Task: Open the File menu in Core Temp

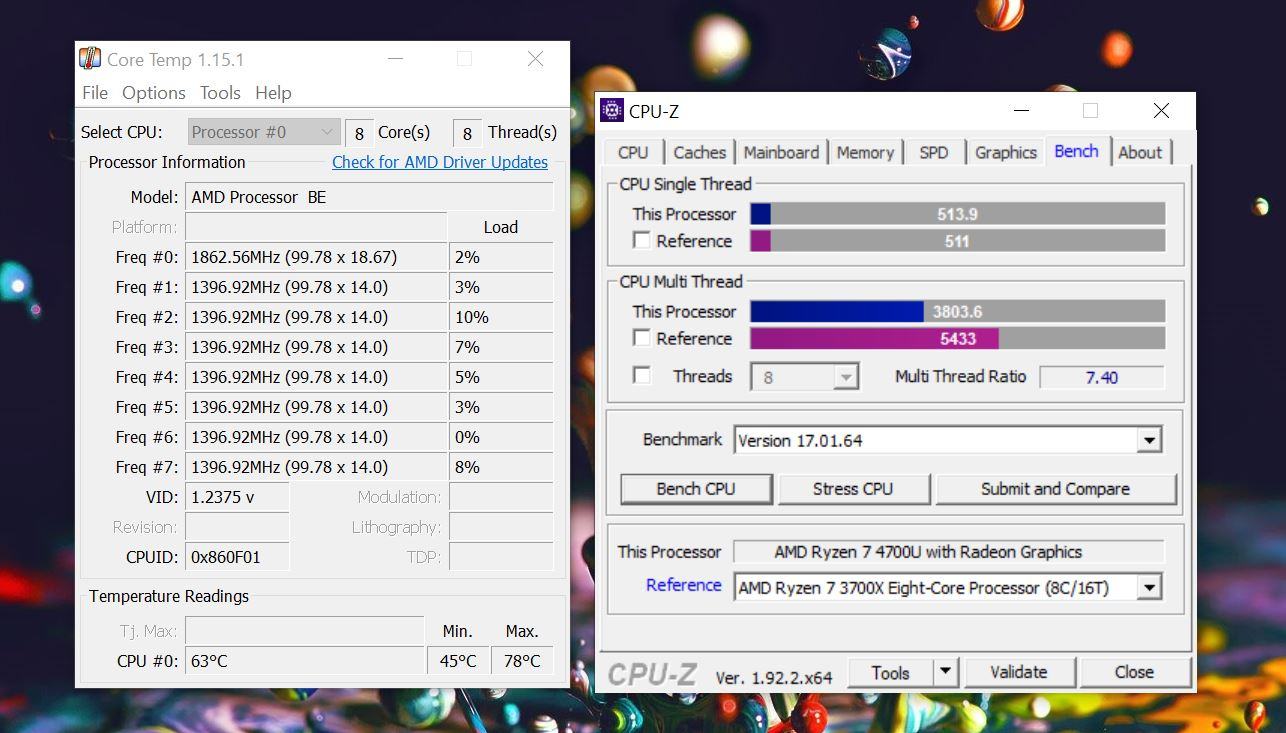Action: coord(95,92)
